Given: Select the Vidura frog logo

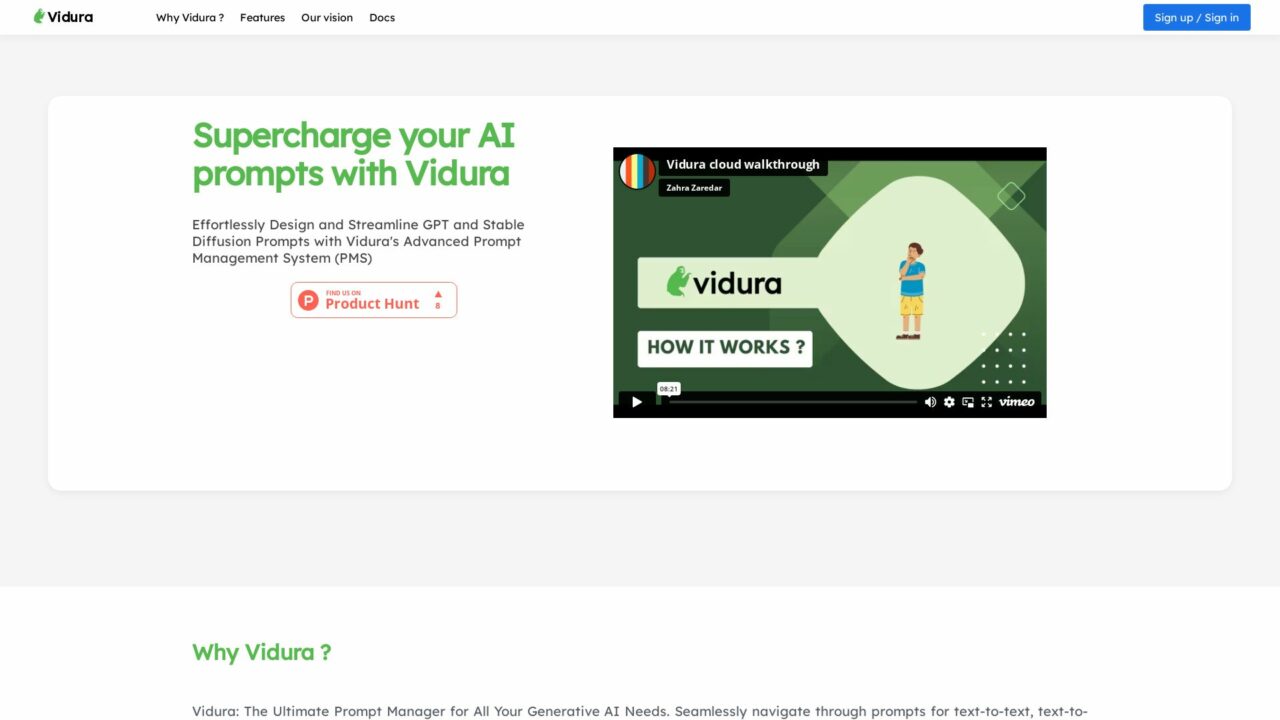Looking at the screenshot, I should click(37, 16).
